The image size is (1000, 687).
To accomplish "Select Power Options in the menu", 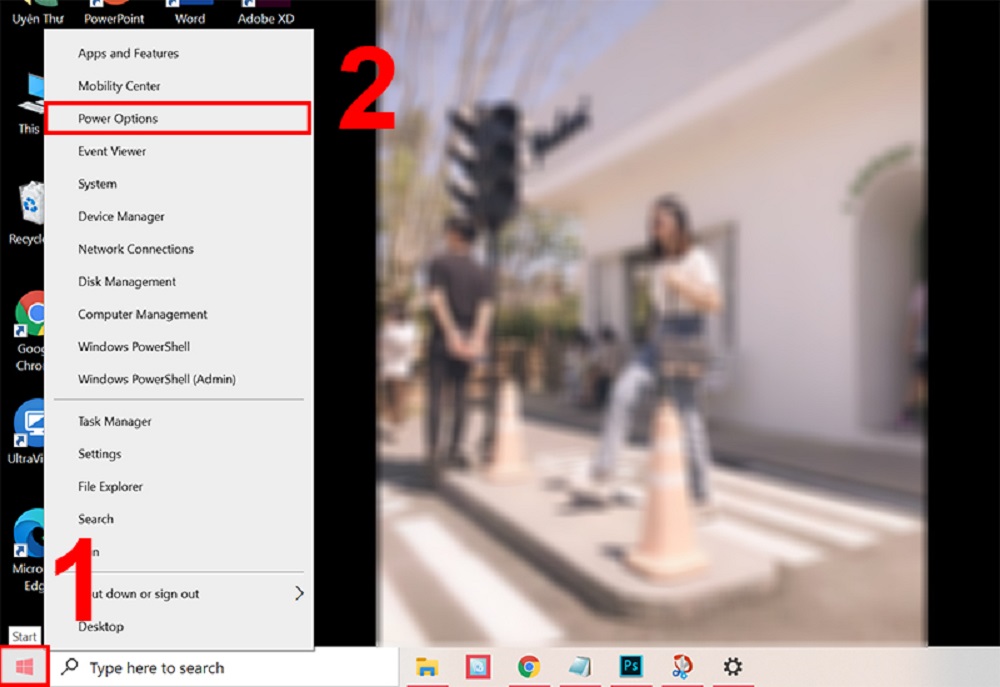I will click(x=179, y=119).
